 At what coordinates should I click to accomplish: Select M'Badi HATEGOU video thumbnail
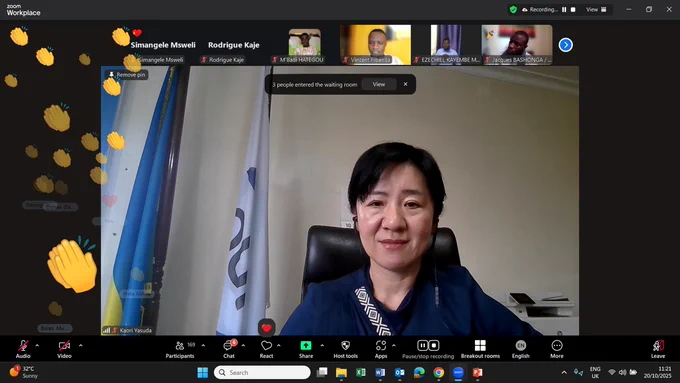tap(304, 45)
